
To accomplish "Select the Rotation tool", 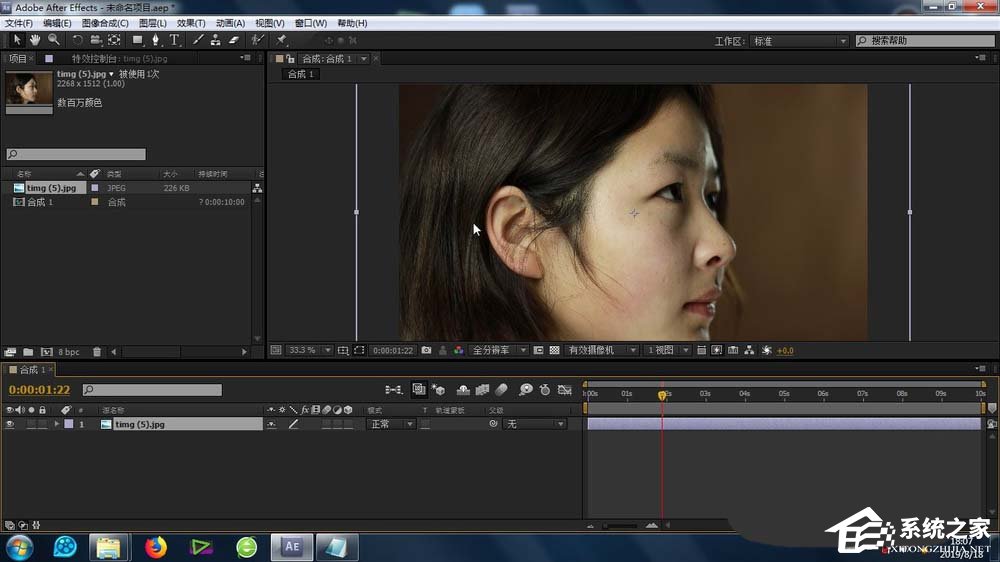I will 77,40.
